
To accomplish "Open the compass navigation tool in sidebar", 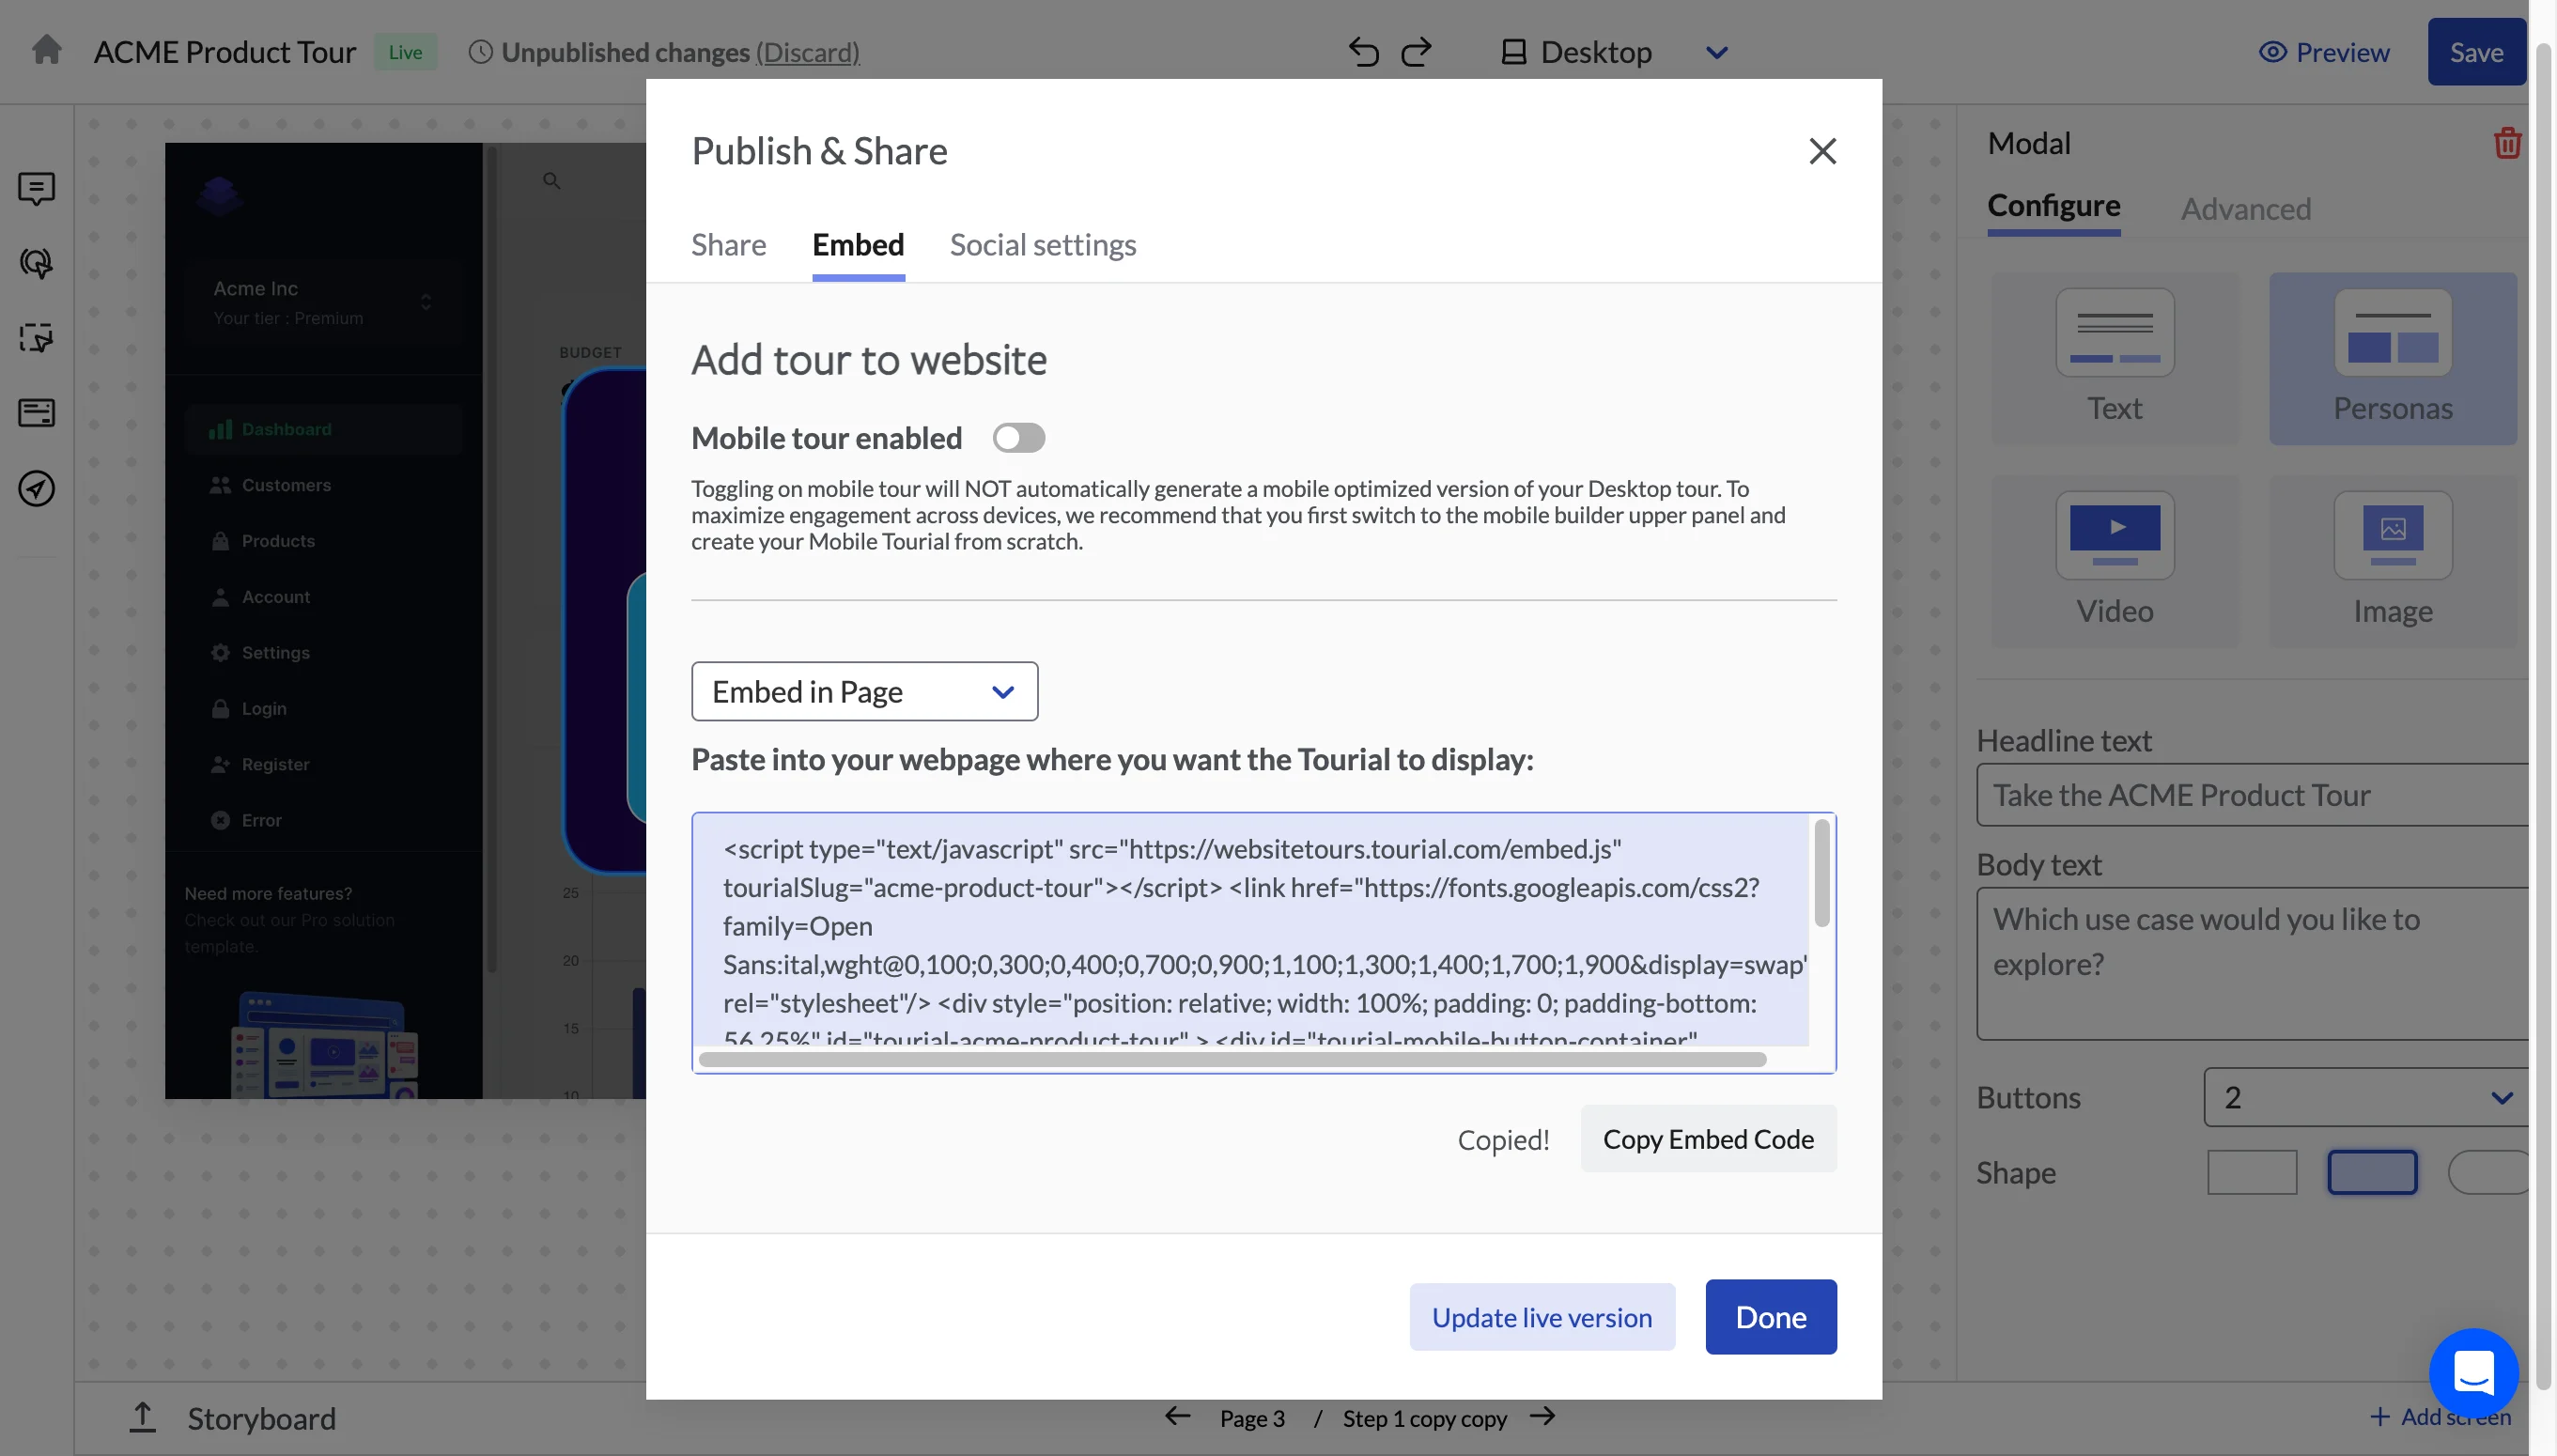I will click(37, 488).
